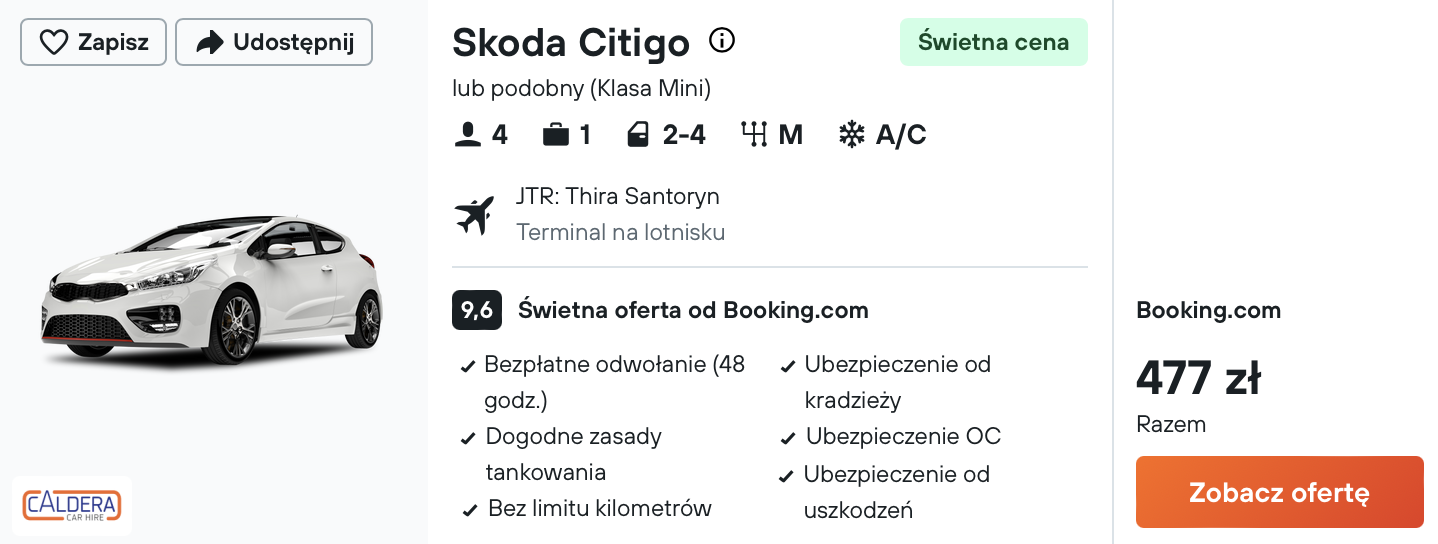Click Świetna oferta od Booking.com text
This screenshot has height=544, width=1438.
pyautogui.click(x=693, y=310)
